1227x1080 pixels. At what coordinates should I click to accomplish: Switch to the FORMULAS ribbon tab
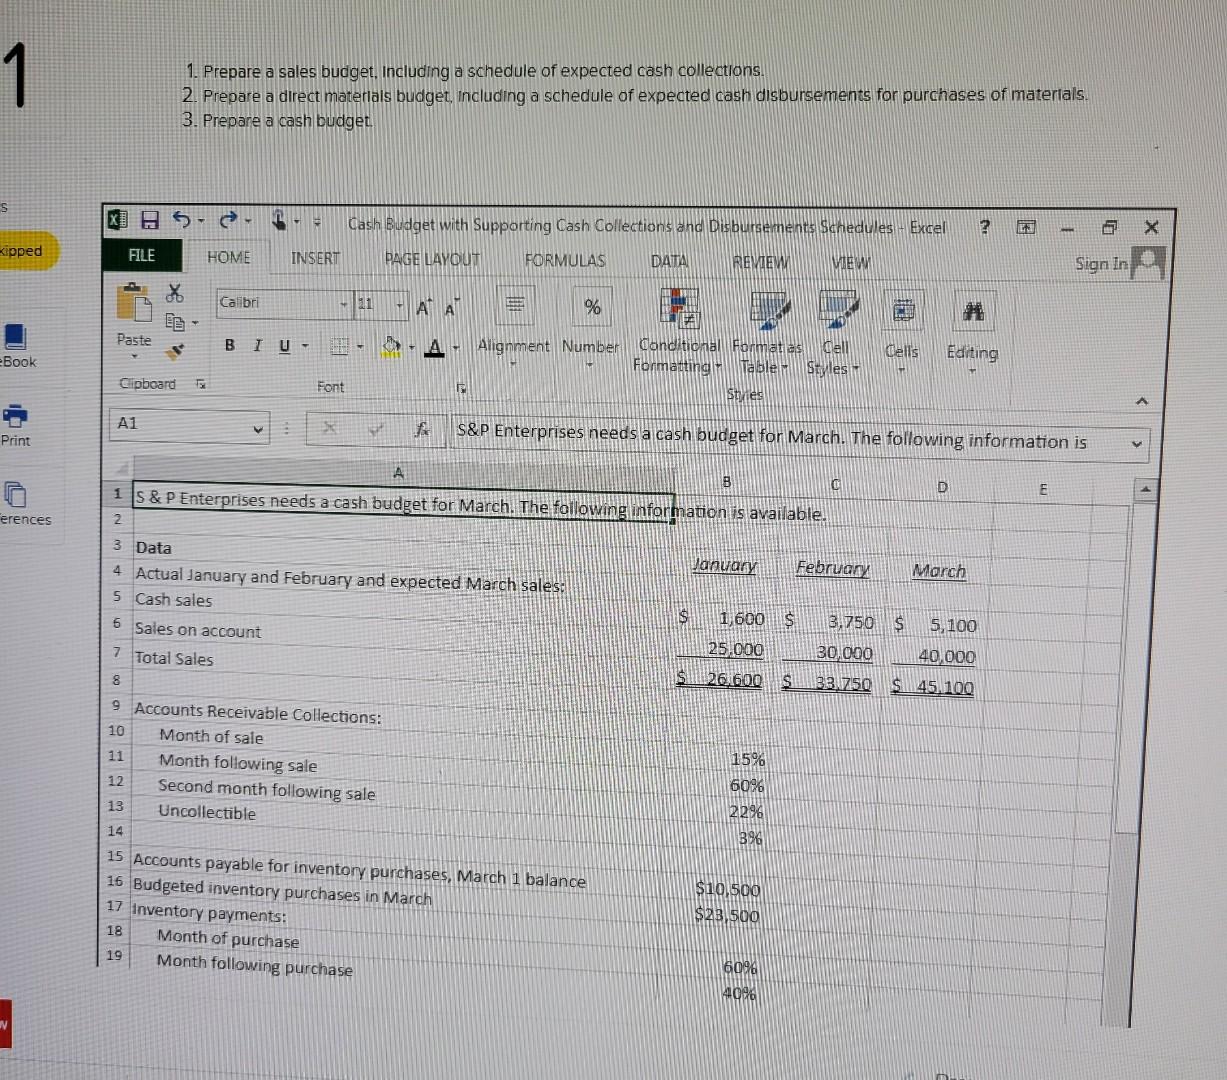click(x=565, y=260)
